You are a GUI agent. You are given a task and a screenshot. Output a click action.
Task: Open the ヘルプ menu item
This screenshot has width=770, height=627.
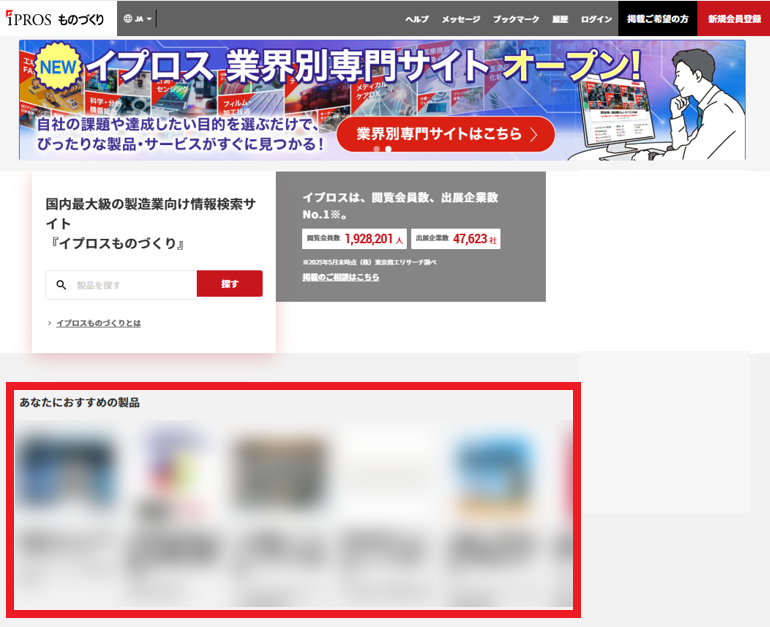click(417, 19)
